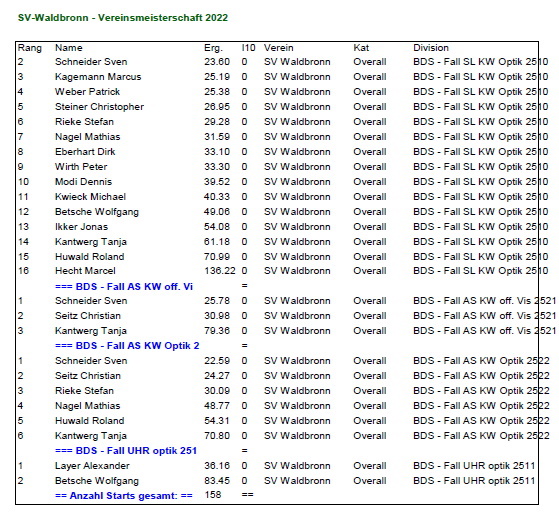Select the Erg. column header
Image resolution: width=559 pixels, height=515 pixels.
point(213,48)
